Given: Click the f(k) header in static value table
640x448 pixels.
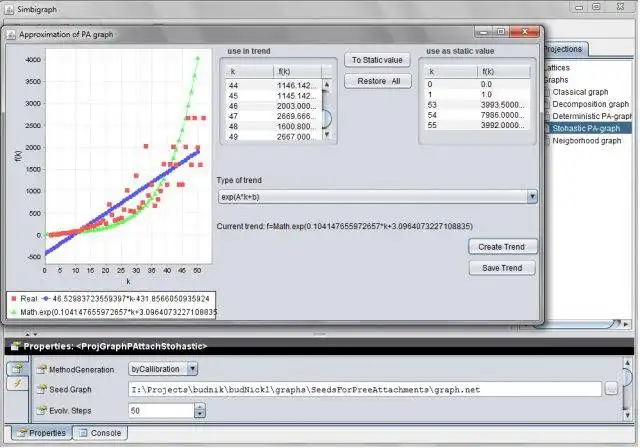Looking at the screenshot, I should 503,71.
